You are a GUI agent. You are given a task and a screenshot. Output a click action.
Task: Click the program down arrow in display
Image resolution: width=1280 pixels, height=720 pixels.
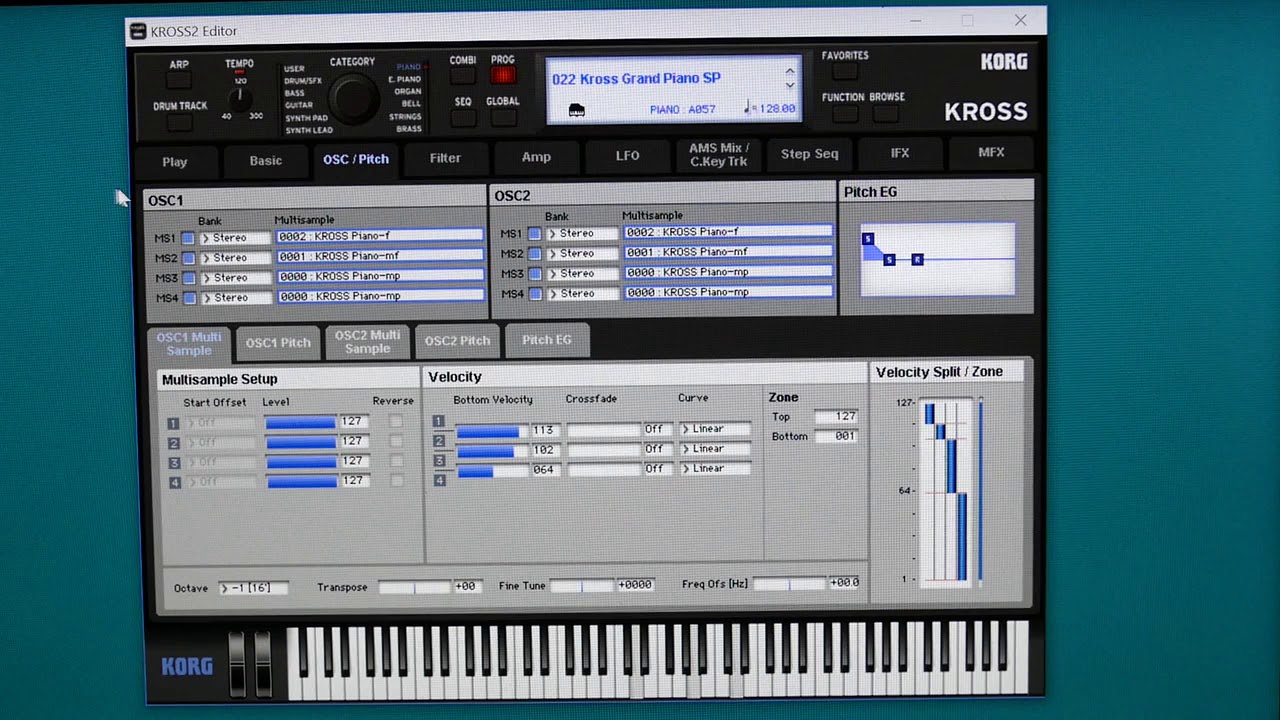tap(790, 85)
